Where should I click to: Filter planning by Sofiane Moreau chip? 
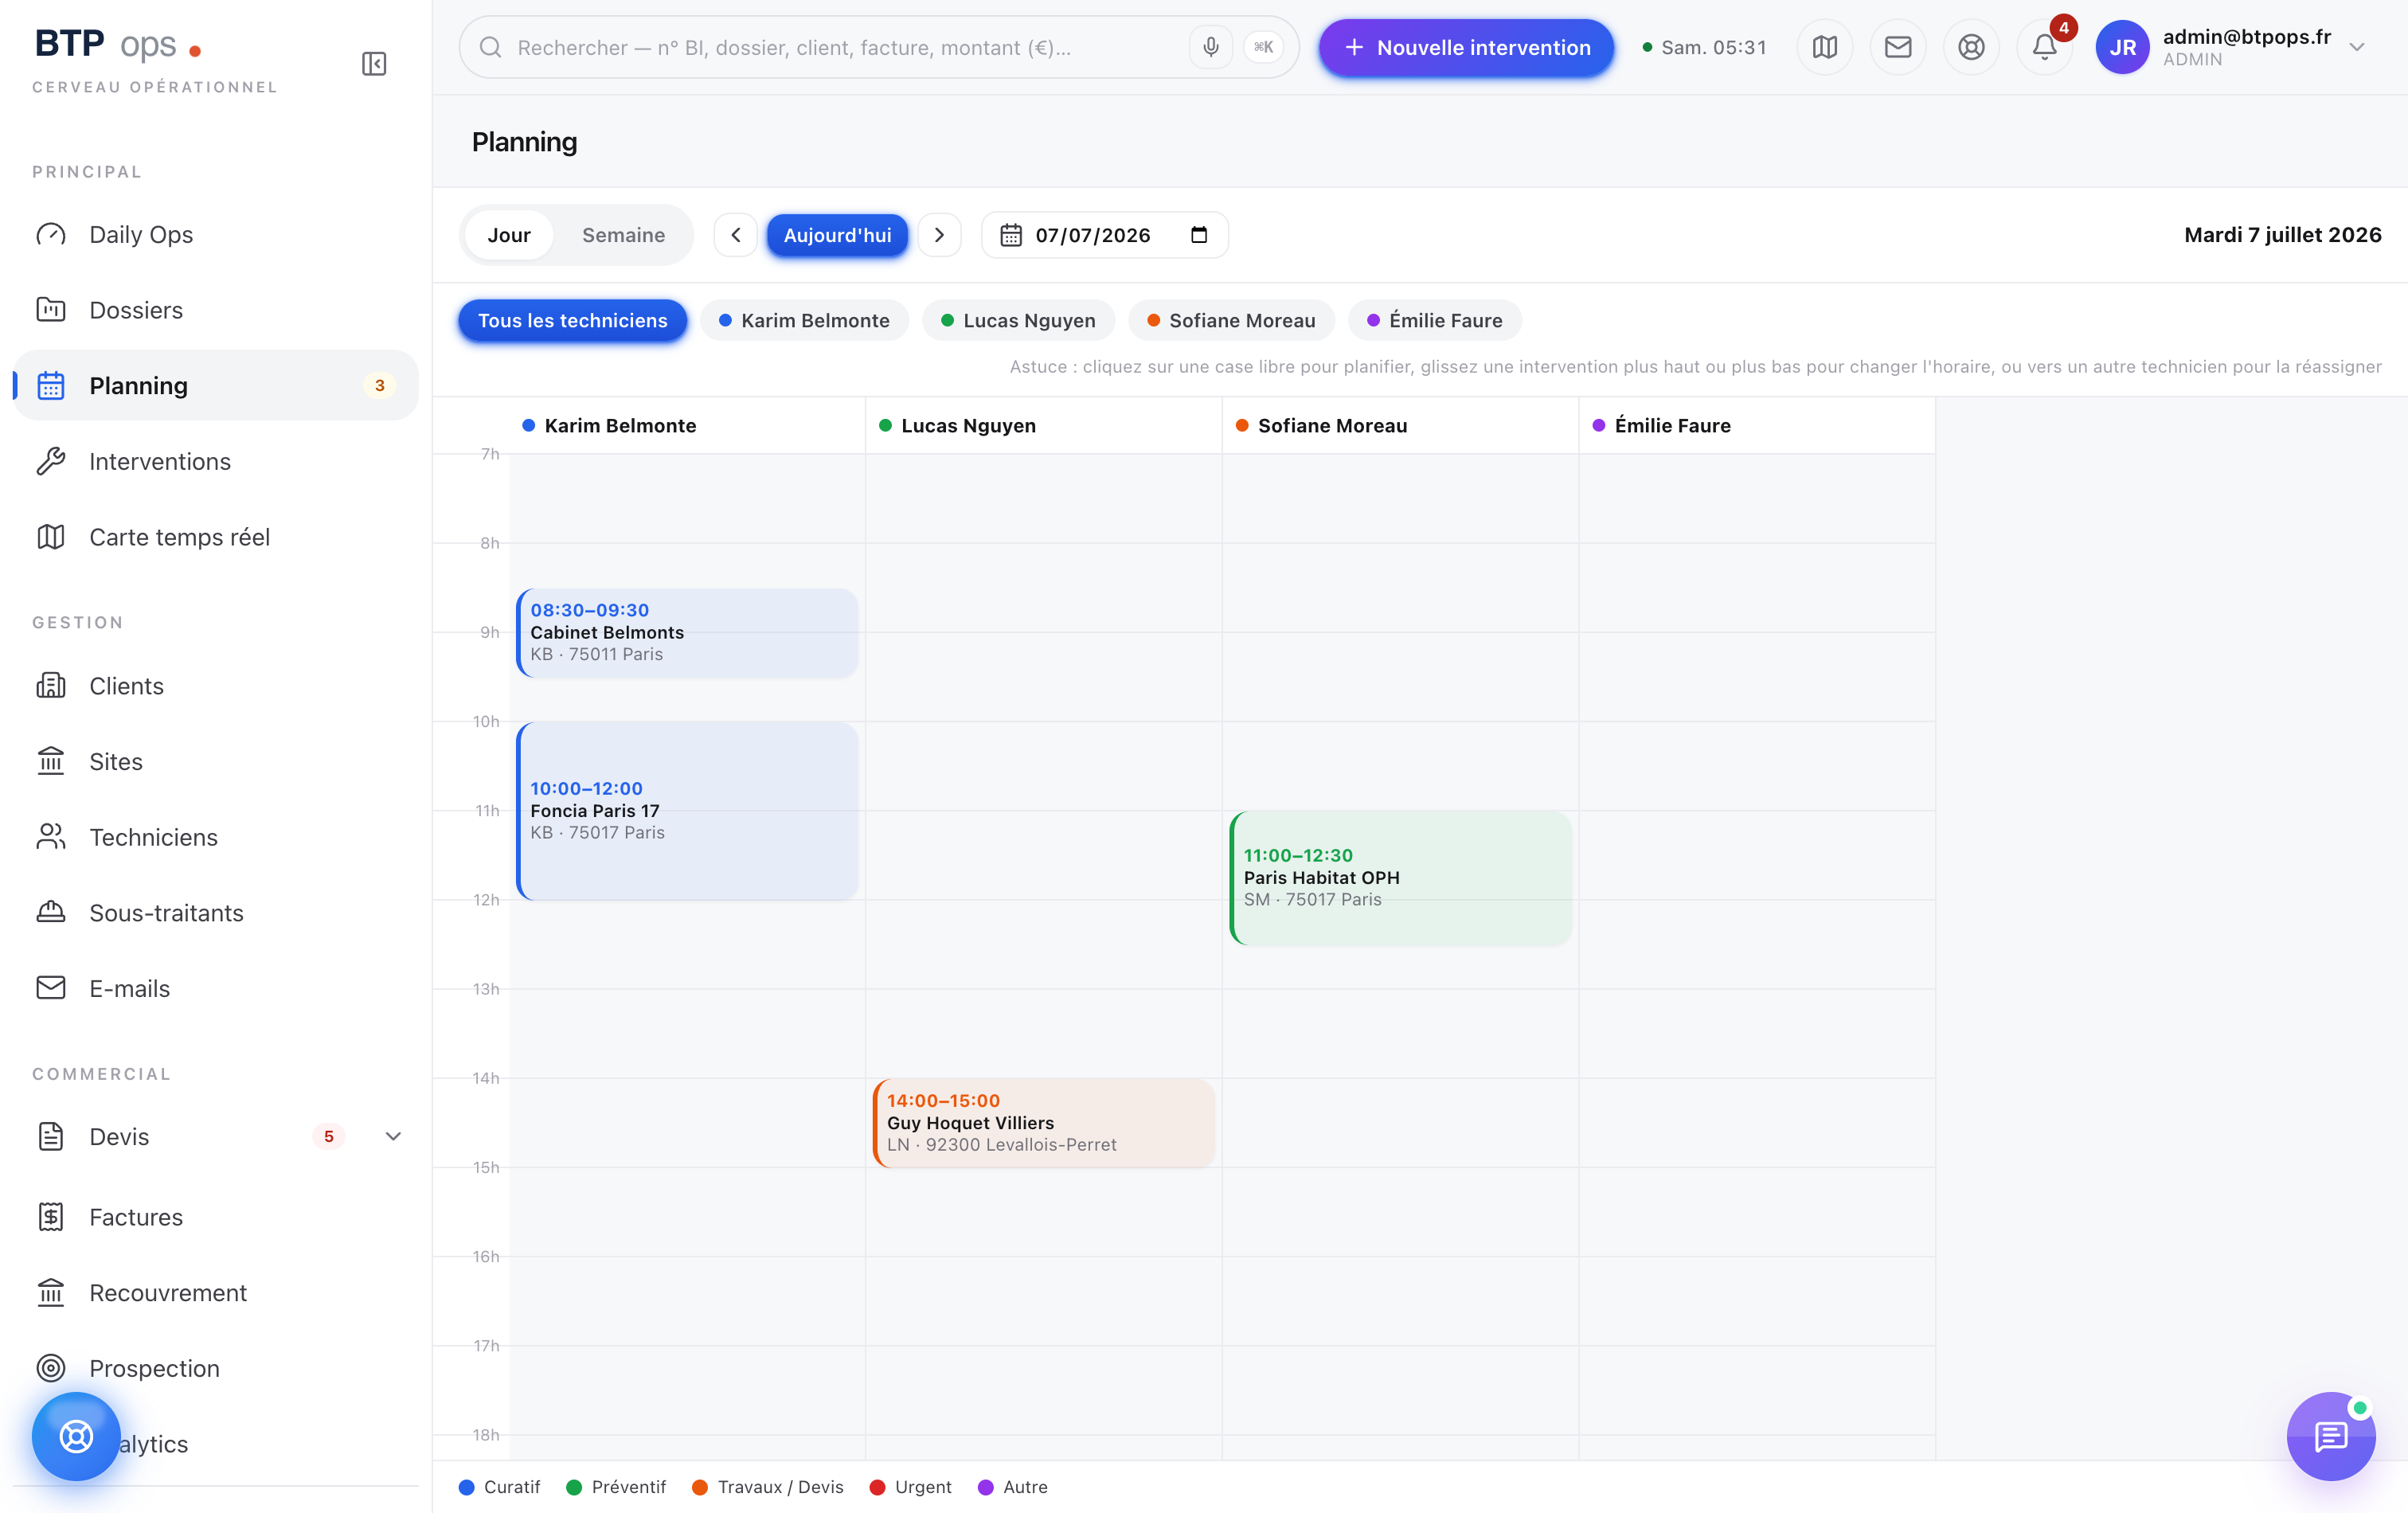(1231, 320)
